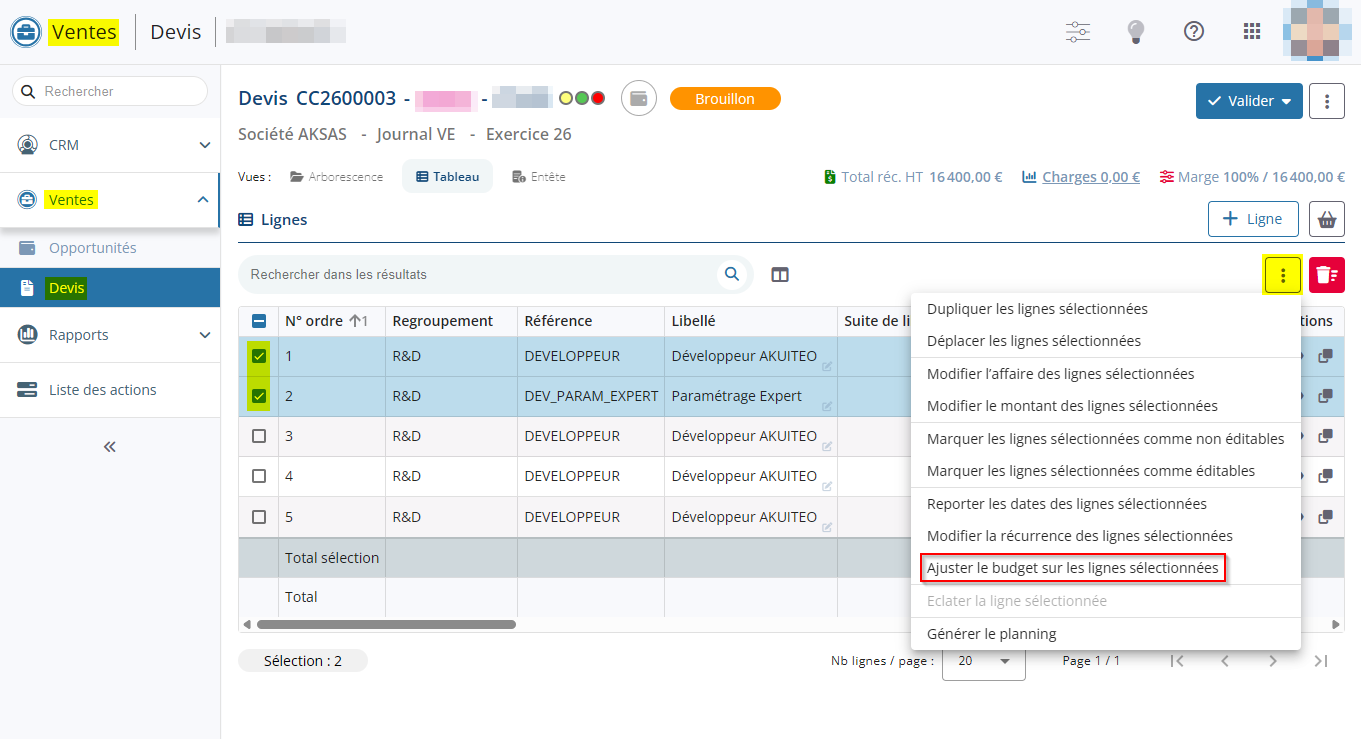Check the checkbox for line 3

click(x=259, y=436)
